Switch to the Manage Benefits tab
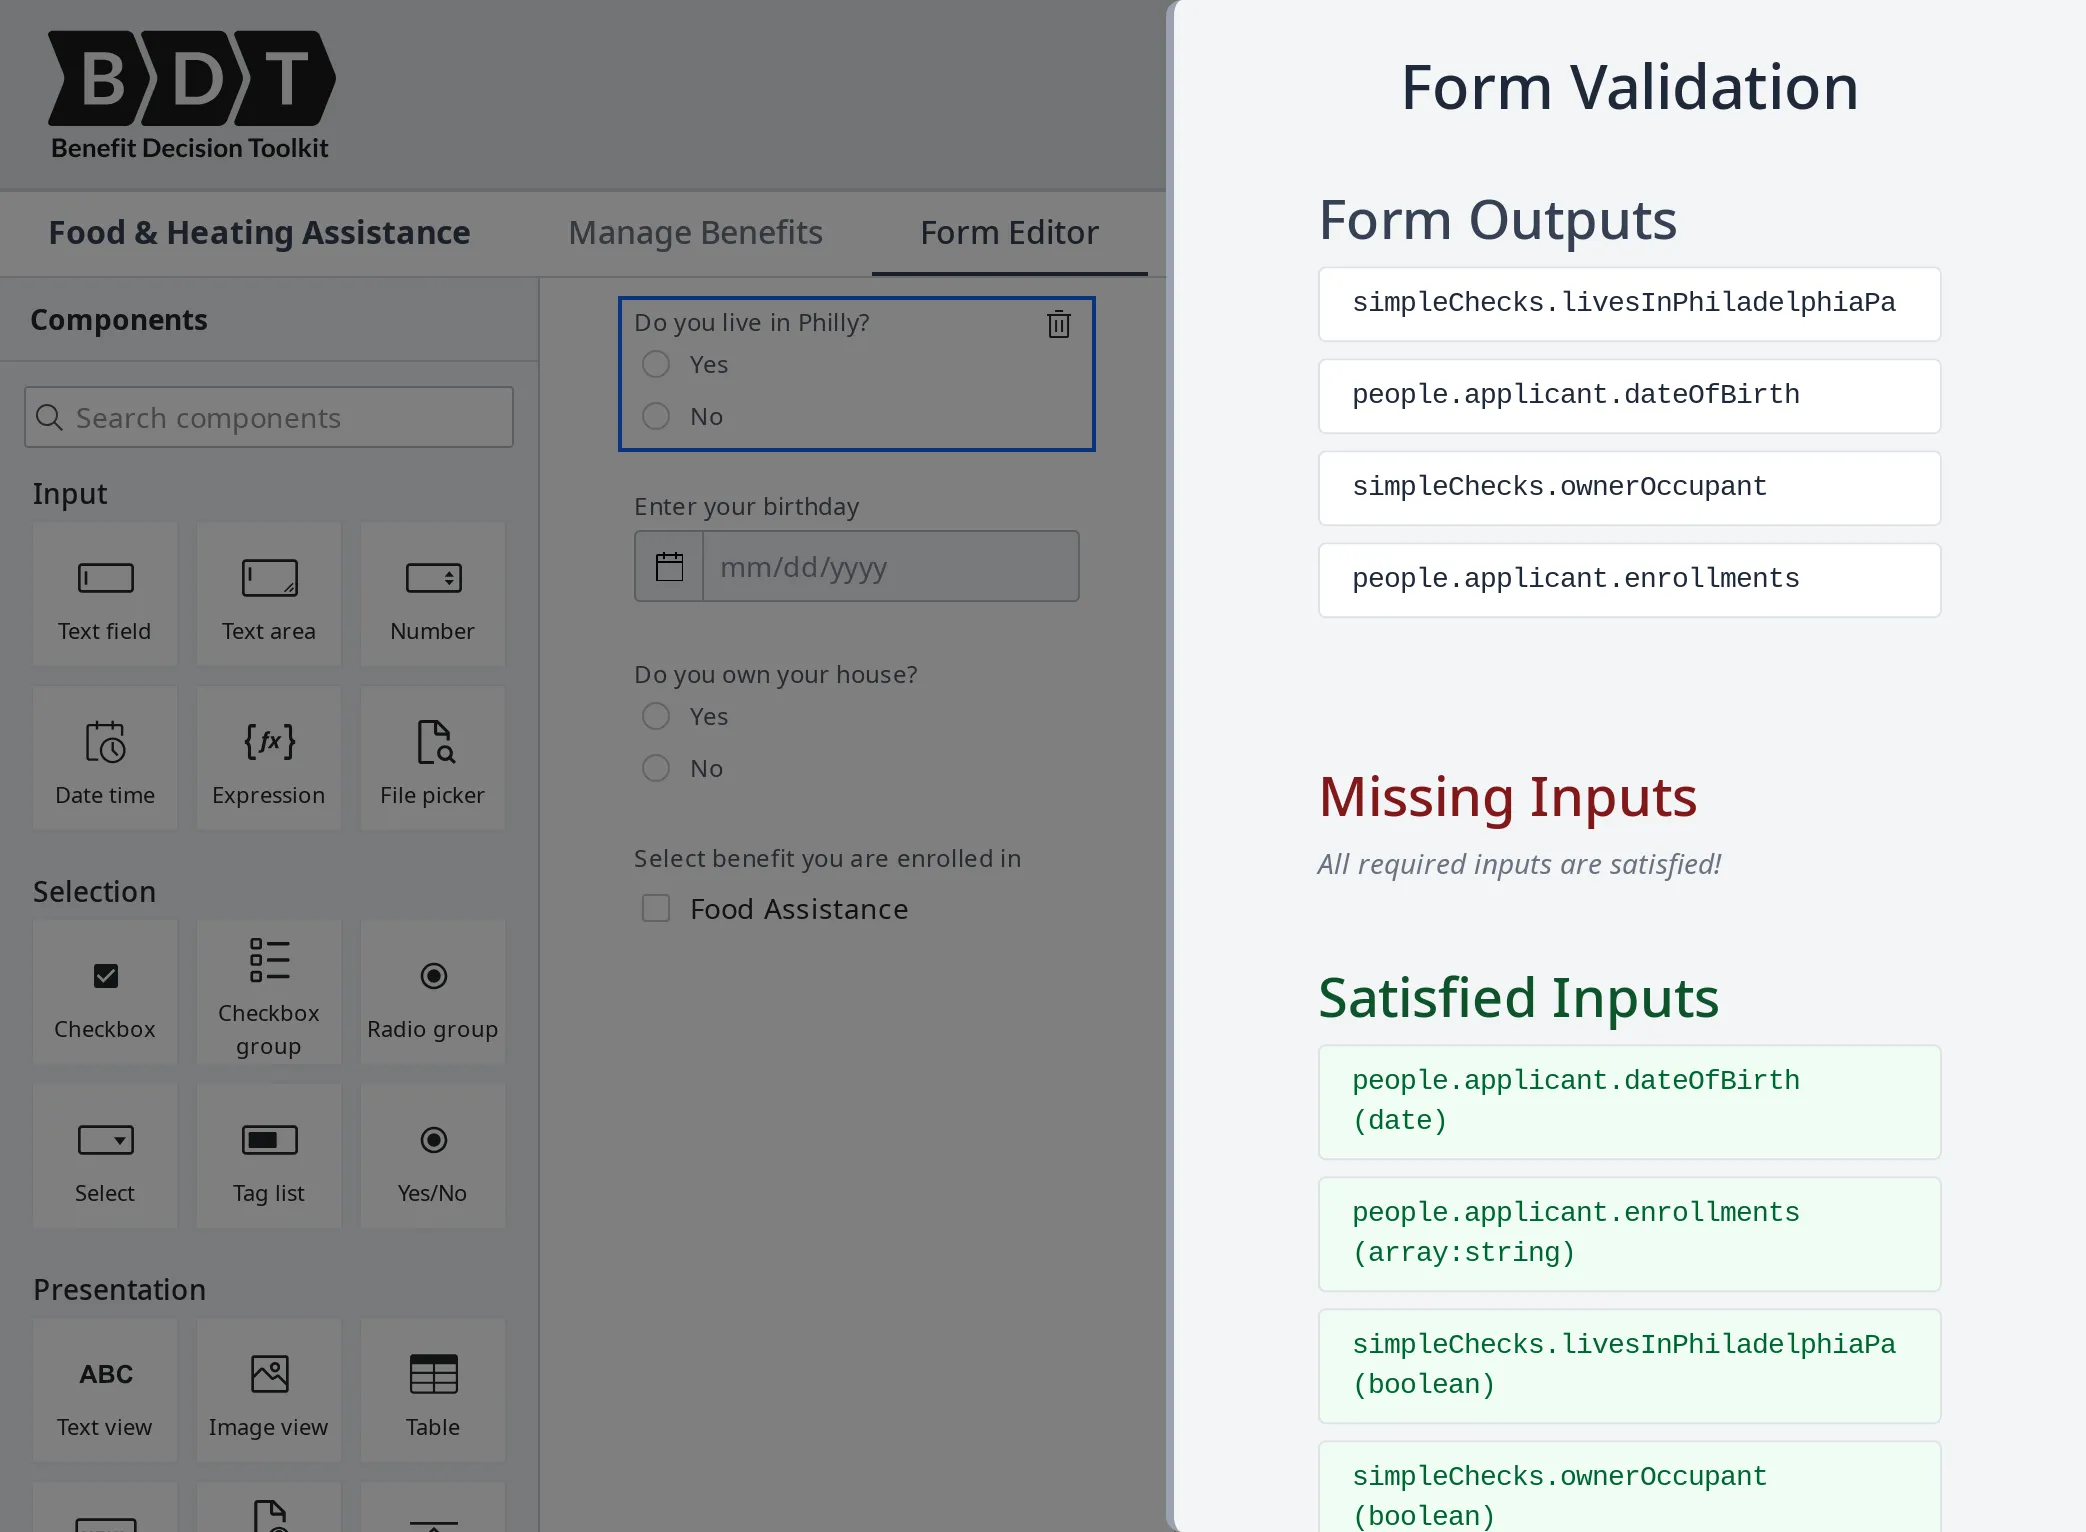 [695, 232]
